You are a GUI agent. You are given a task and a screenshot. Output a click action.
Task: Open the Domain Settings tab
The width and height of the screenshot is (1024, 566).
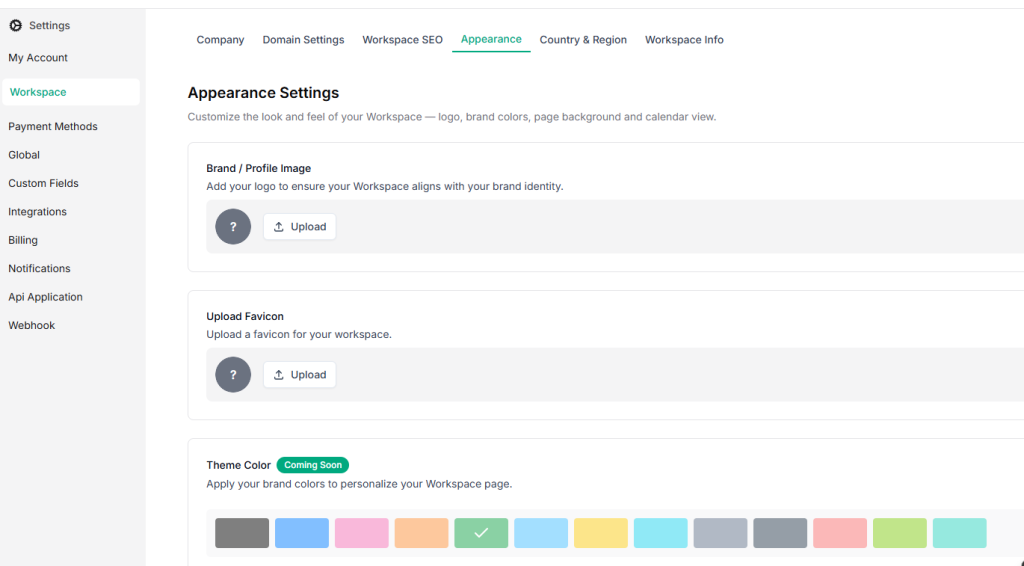(x=303, y=40)
